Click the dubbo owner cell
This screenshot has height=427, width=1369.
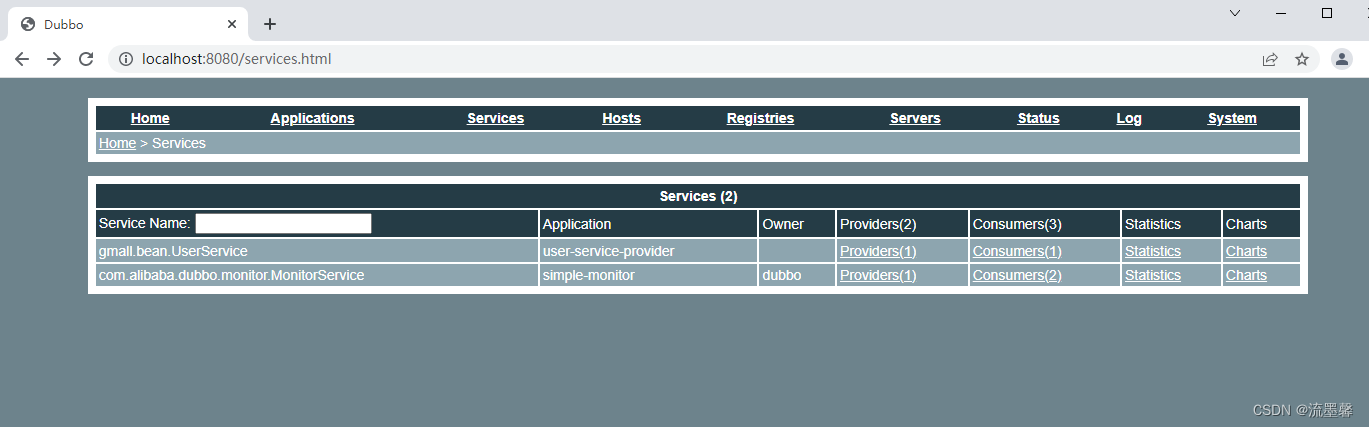pos(797,275)
